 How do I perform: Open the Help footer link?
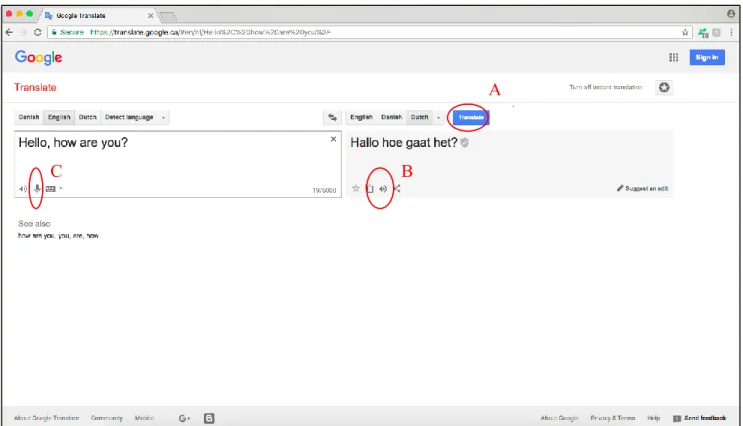coord(653,418)
